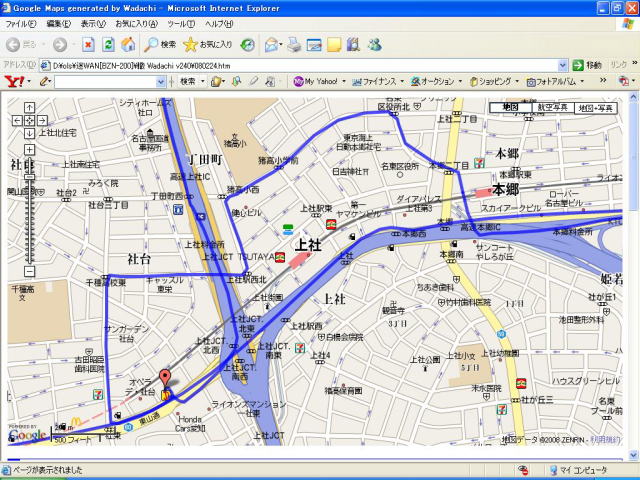Open the address bar dropdown arrow
The image size is (640, 480).
562,65
